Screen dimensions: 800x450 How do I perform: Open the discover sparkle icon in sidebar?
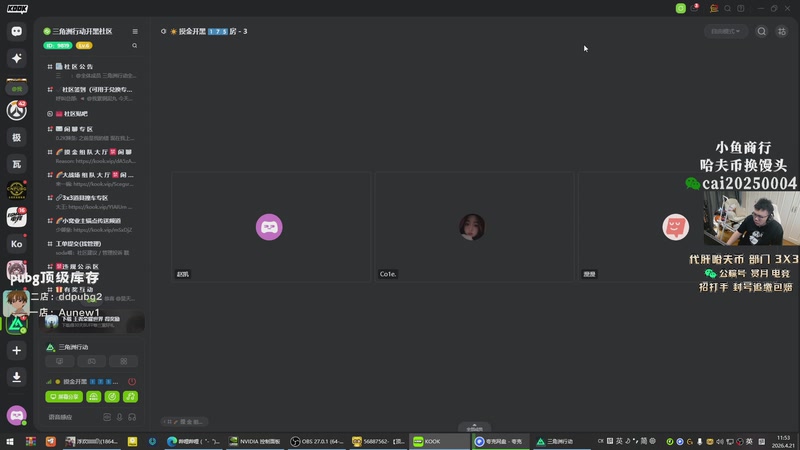pyautogui.click(x=16, y=58)
